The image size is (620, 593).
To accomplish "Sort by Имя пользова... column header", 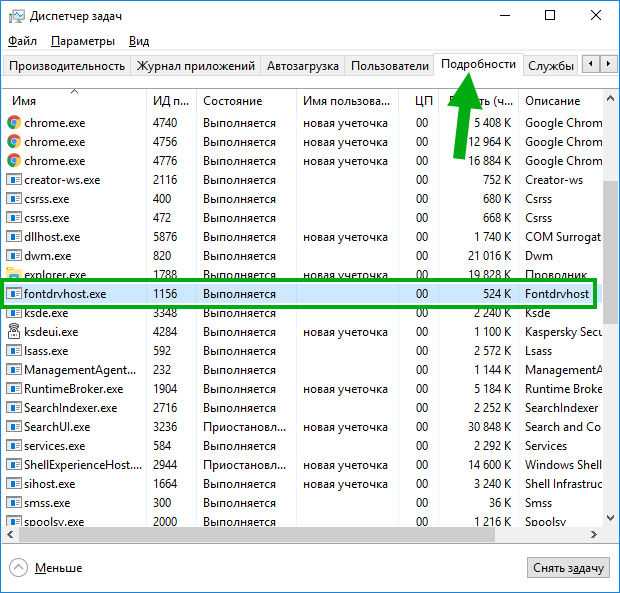I will tap(347, 100).
